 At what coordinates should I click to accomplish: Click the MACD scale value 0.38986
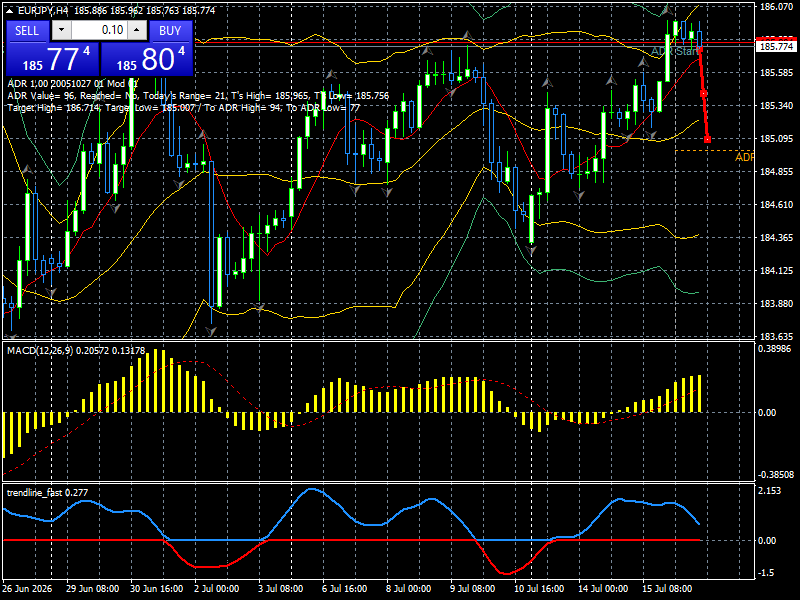coord(774,348)
